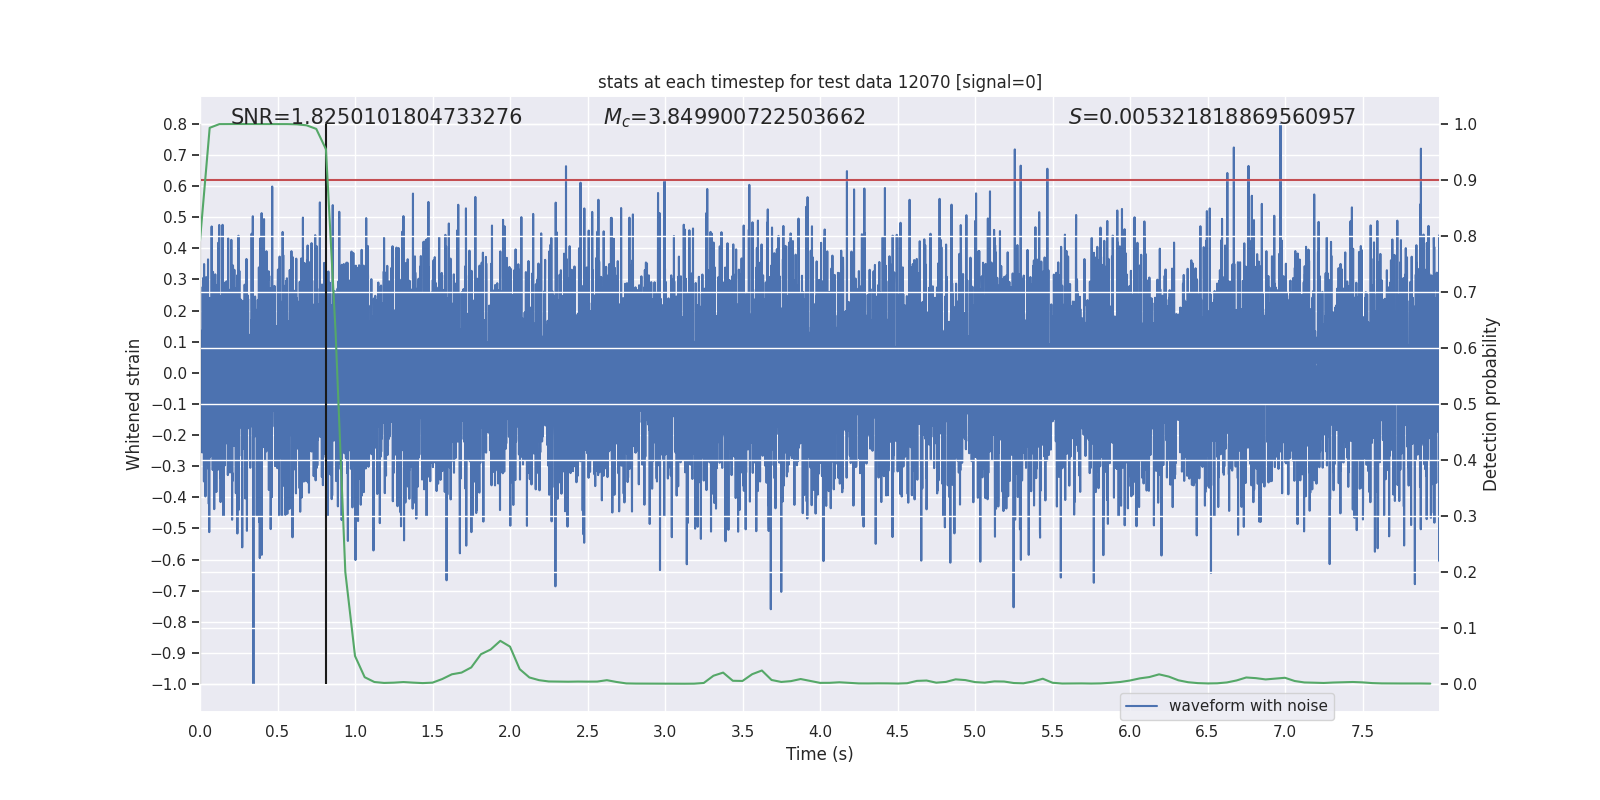Click the x-axis tick label 6.0
Viewport: 1600px width, 800px height.
point(1130,731)
